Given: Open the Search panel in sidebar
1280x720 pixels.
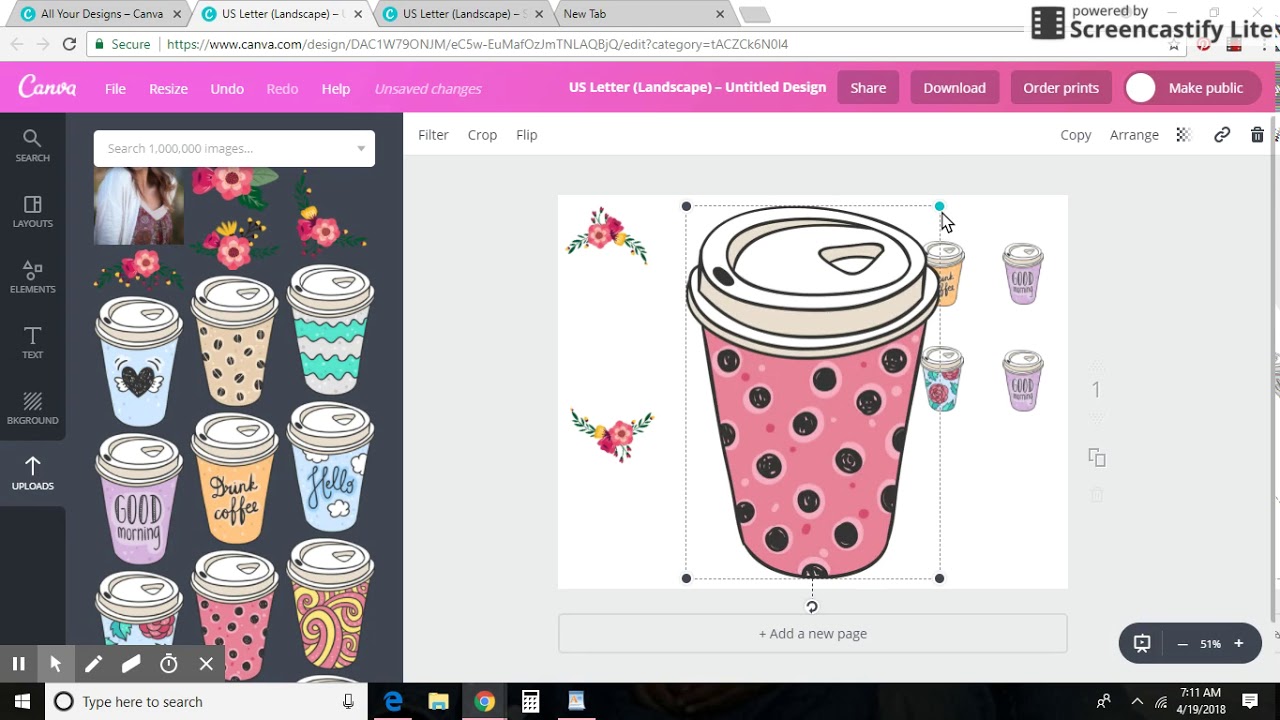Looking at the screenshot, I should [x=32, y=146].
